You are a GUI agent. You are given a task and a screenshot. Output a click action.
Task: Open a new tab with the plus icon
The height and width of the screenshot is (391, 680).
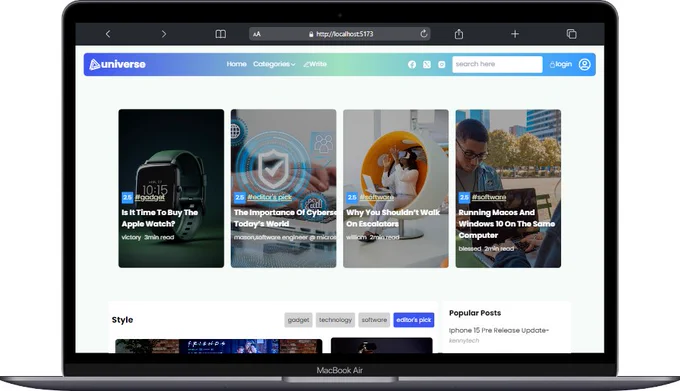click(x=515, y=34)
